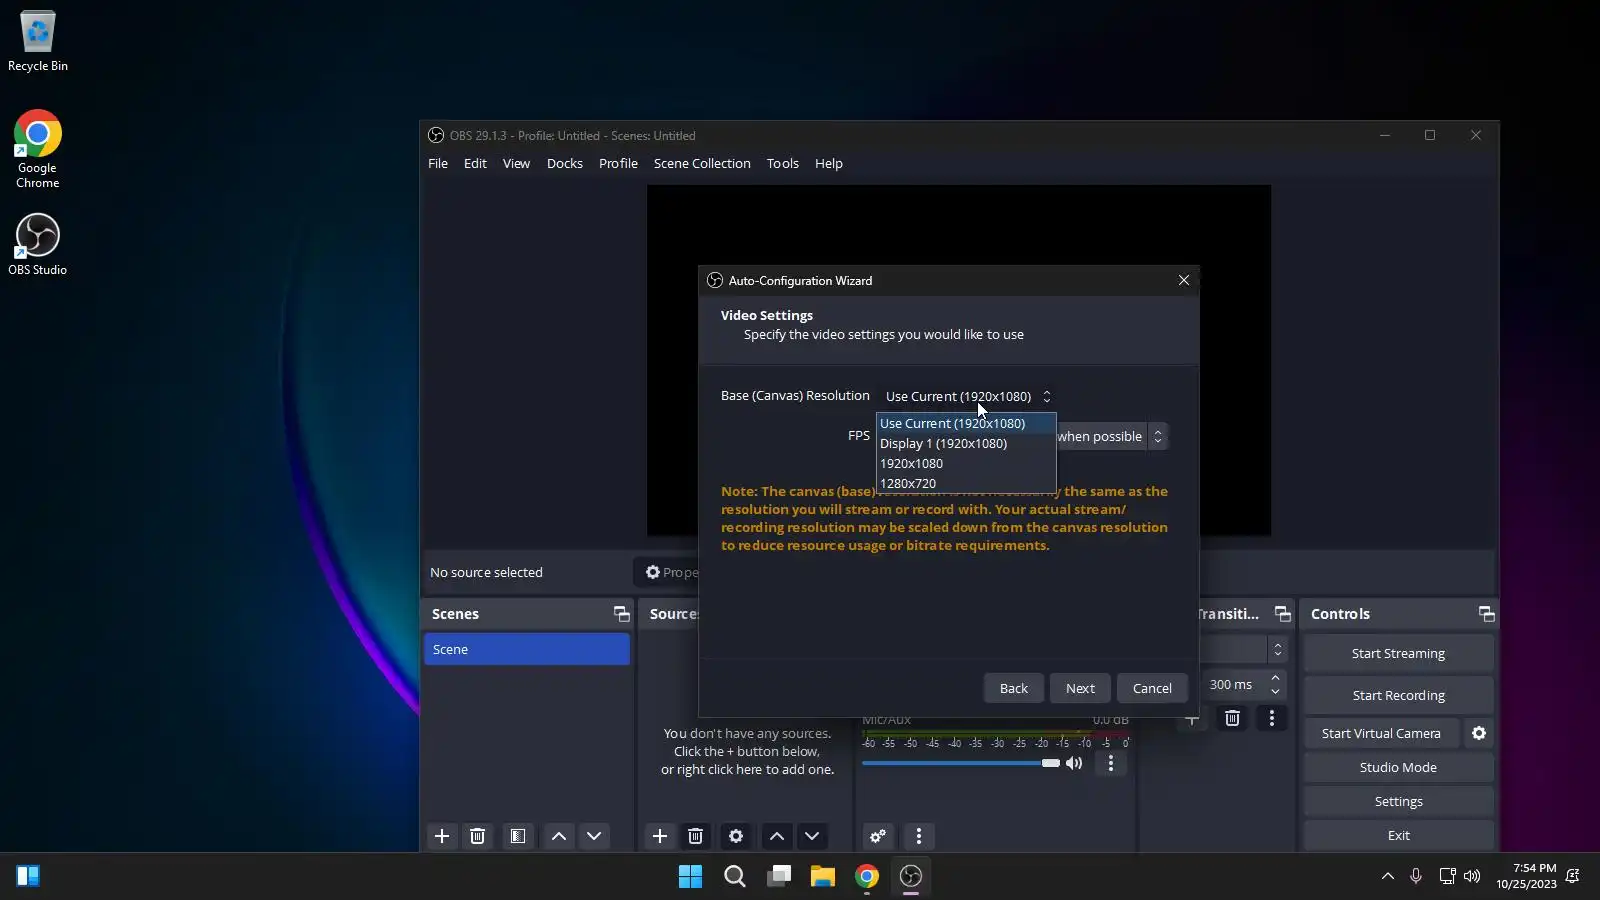1600x900 pixels.
Task: Choose 1920x1080 resolution option
Action: click(966, 463)
